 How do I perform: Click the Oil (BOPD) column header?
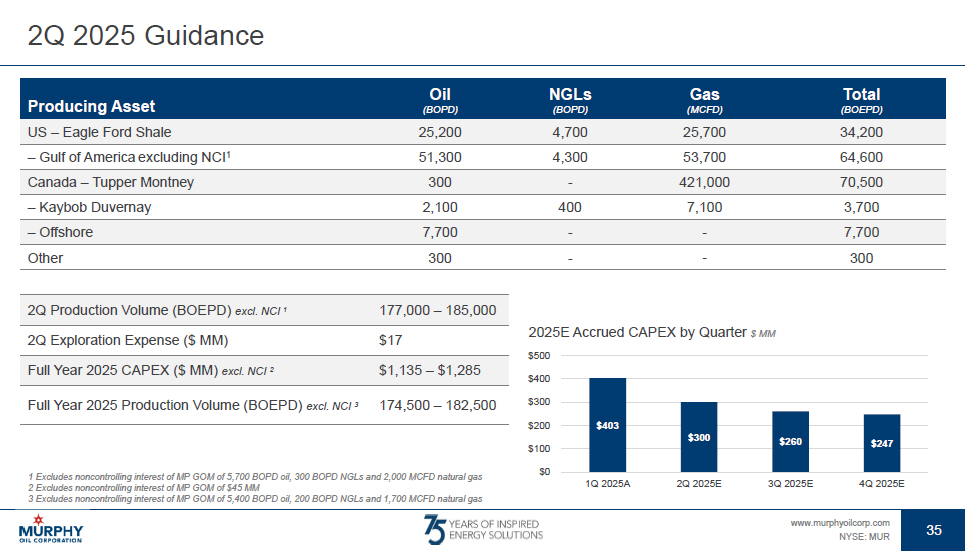(440, 100)
